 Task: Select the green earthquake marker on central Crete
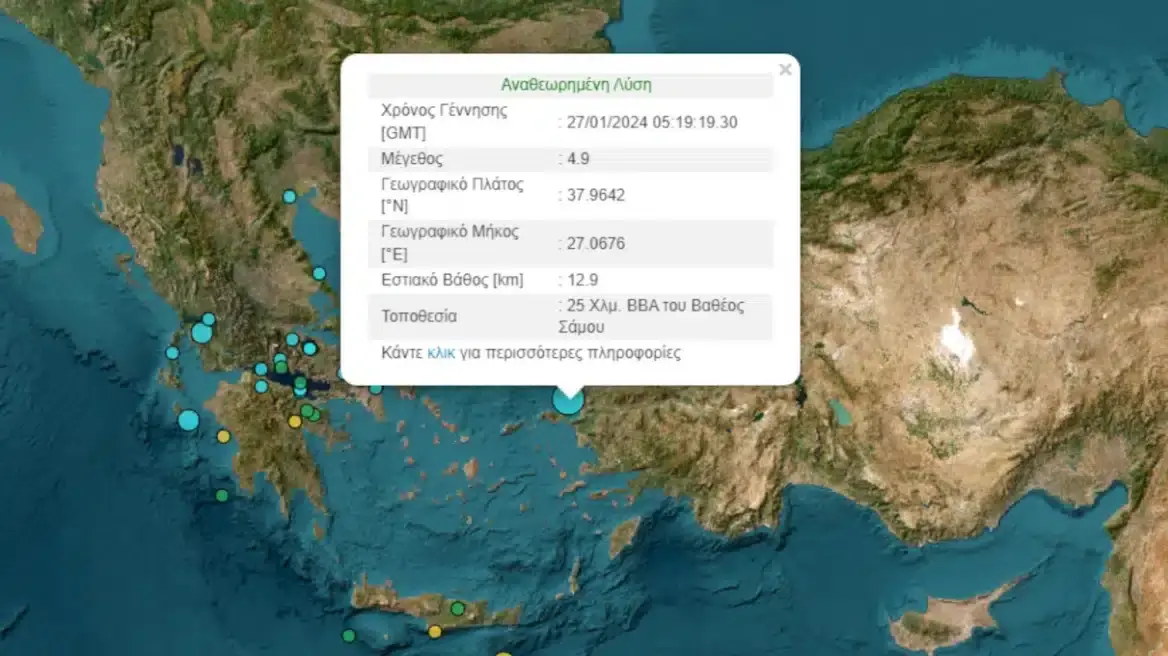point(457,608)
